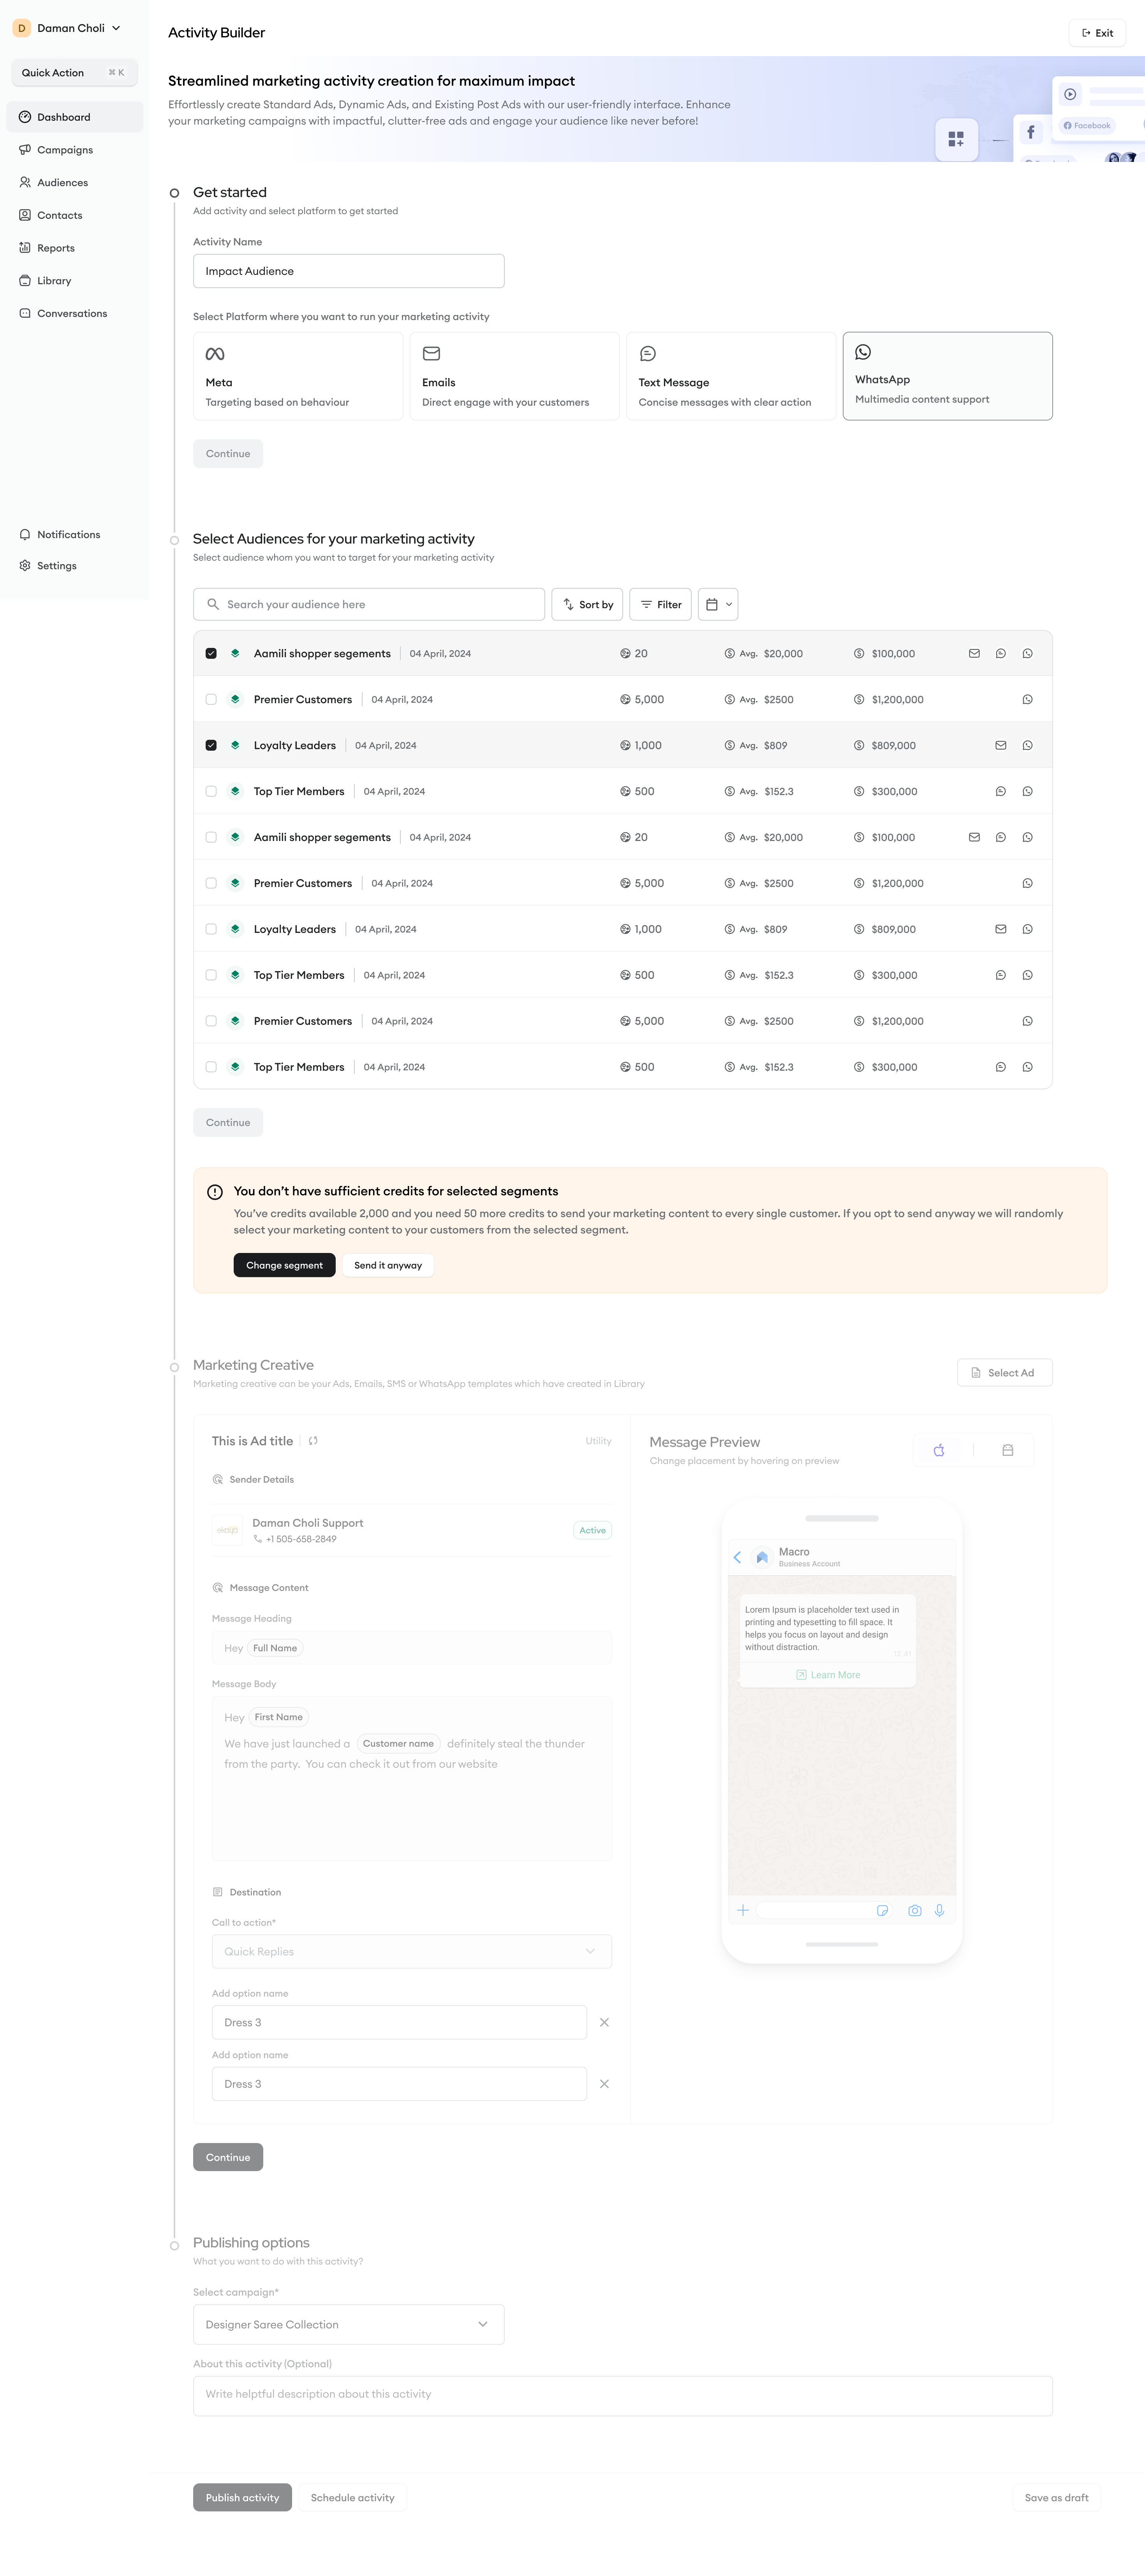This screenshot has height=2576, width=1145.
Task: Click the Learn More link in message preview
Action: tap(828, 1675)
